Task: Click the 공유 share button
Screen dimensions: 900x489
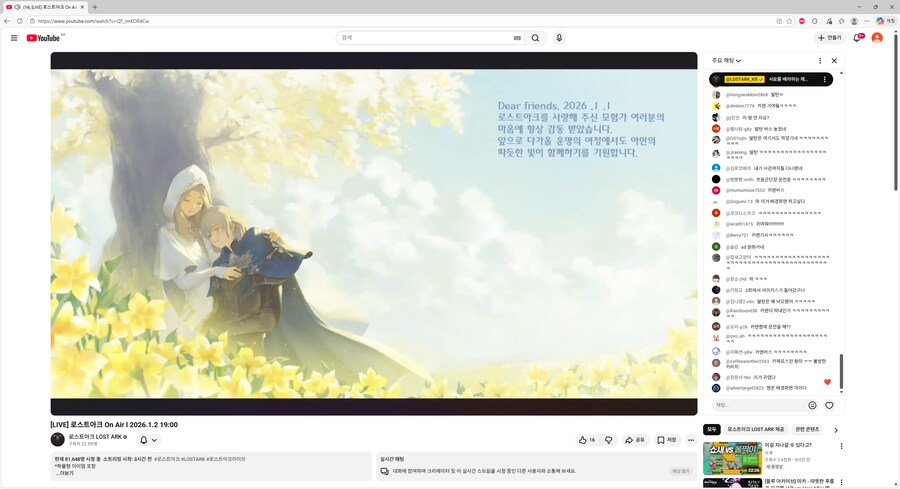Action: [635, 440]
